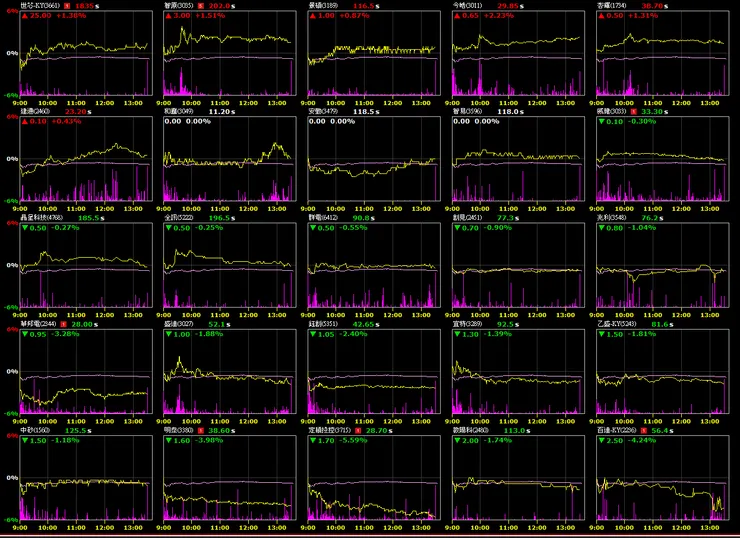Click the 定穎投控(3715) stock name

(329, 430)
